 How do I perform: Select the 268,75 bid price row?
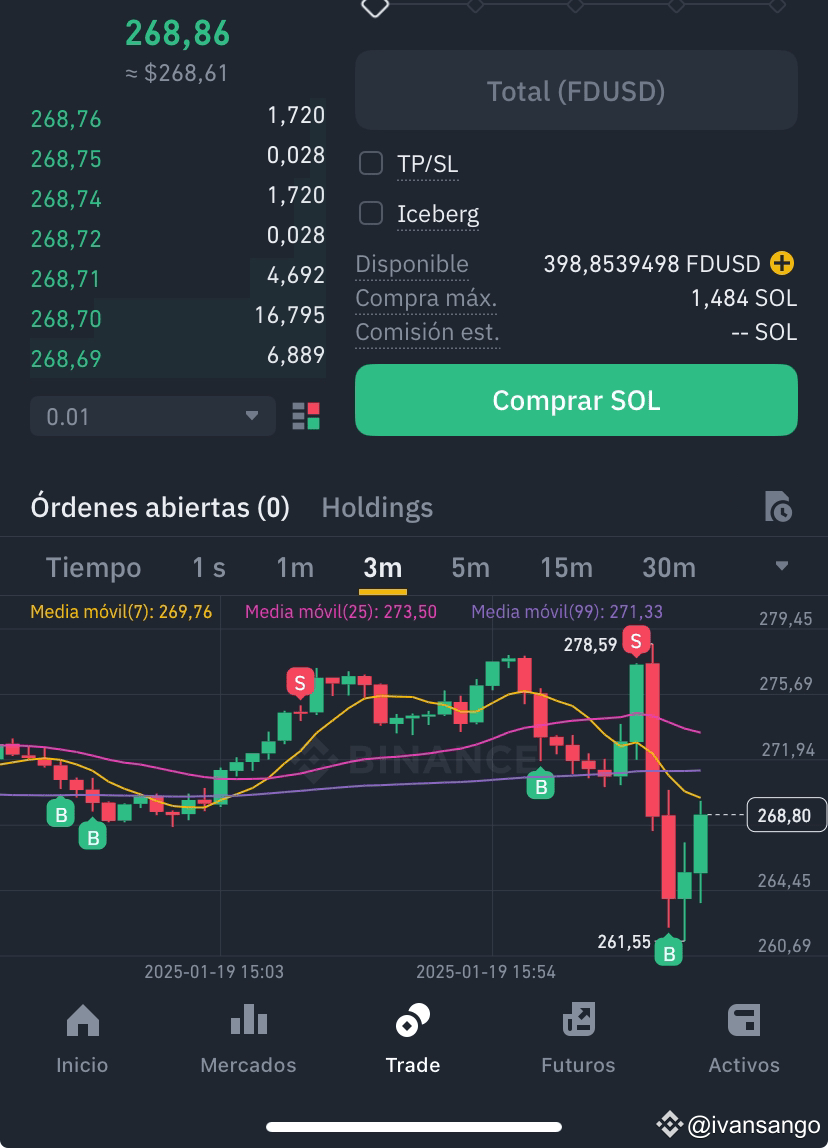click(178, 157)
